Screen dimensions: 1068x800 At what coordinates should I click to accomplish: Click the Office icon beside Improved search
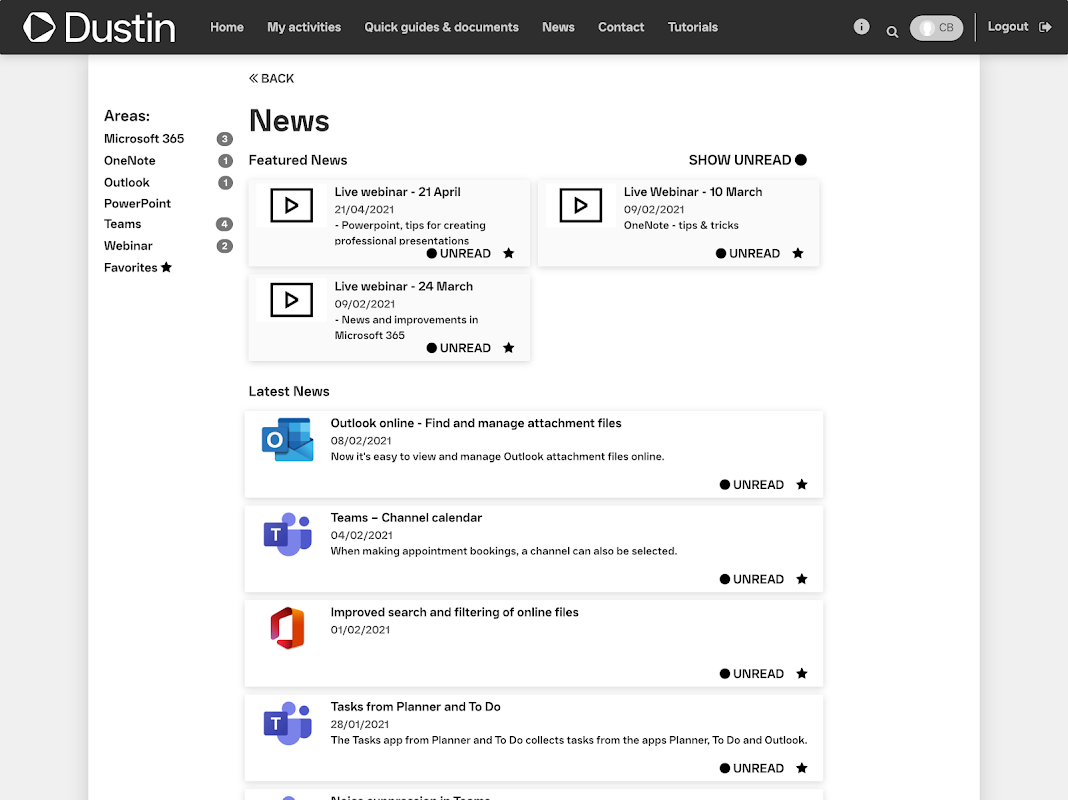click(287, 628)
